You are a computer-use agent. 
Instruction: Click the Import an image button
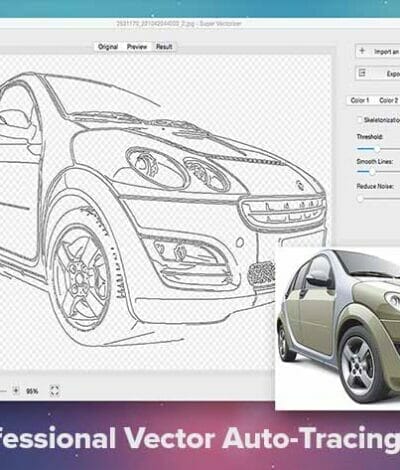[x=378, y=52]
